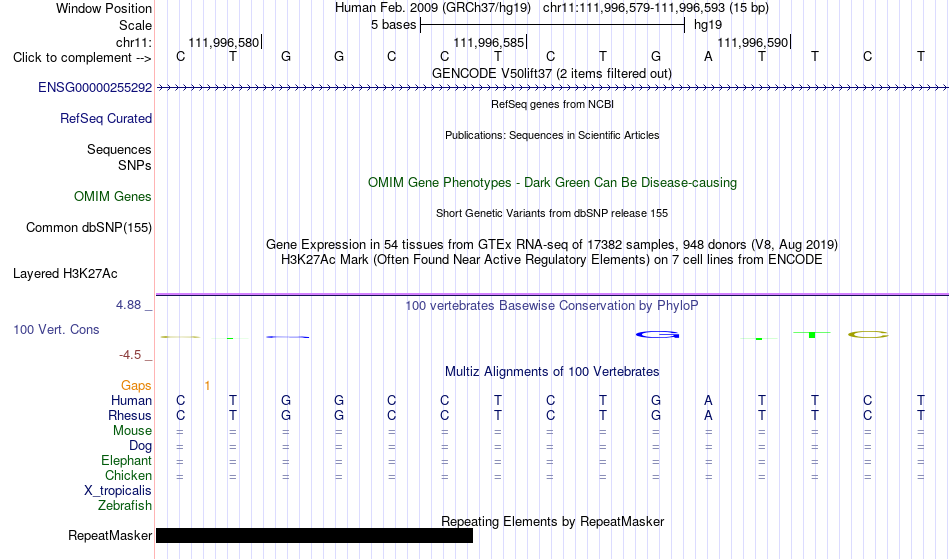Click the 4.88 PhyloP upper scale value

(128, 305)
